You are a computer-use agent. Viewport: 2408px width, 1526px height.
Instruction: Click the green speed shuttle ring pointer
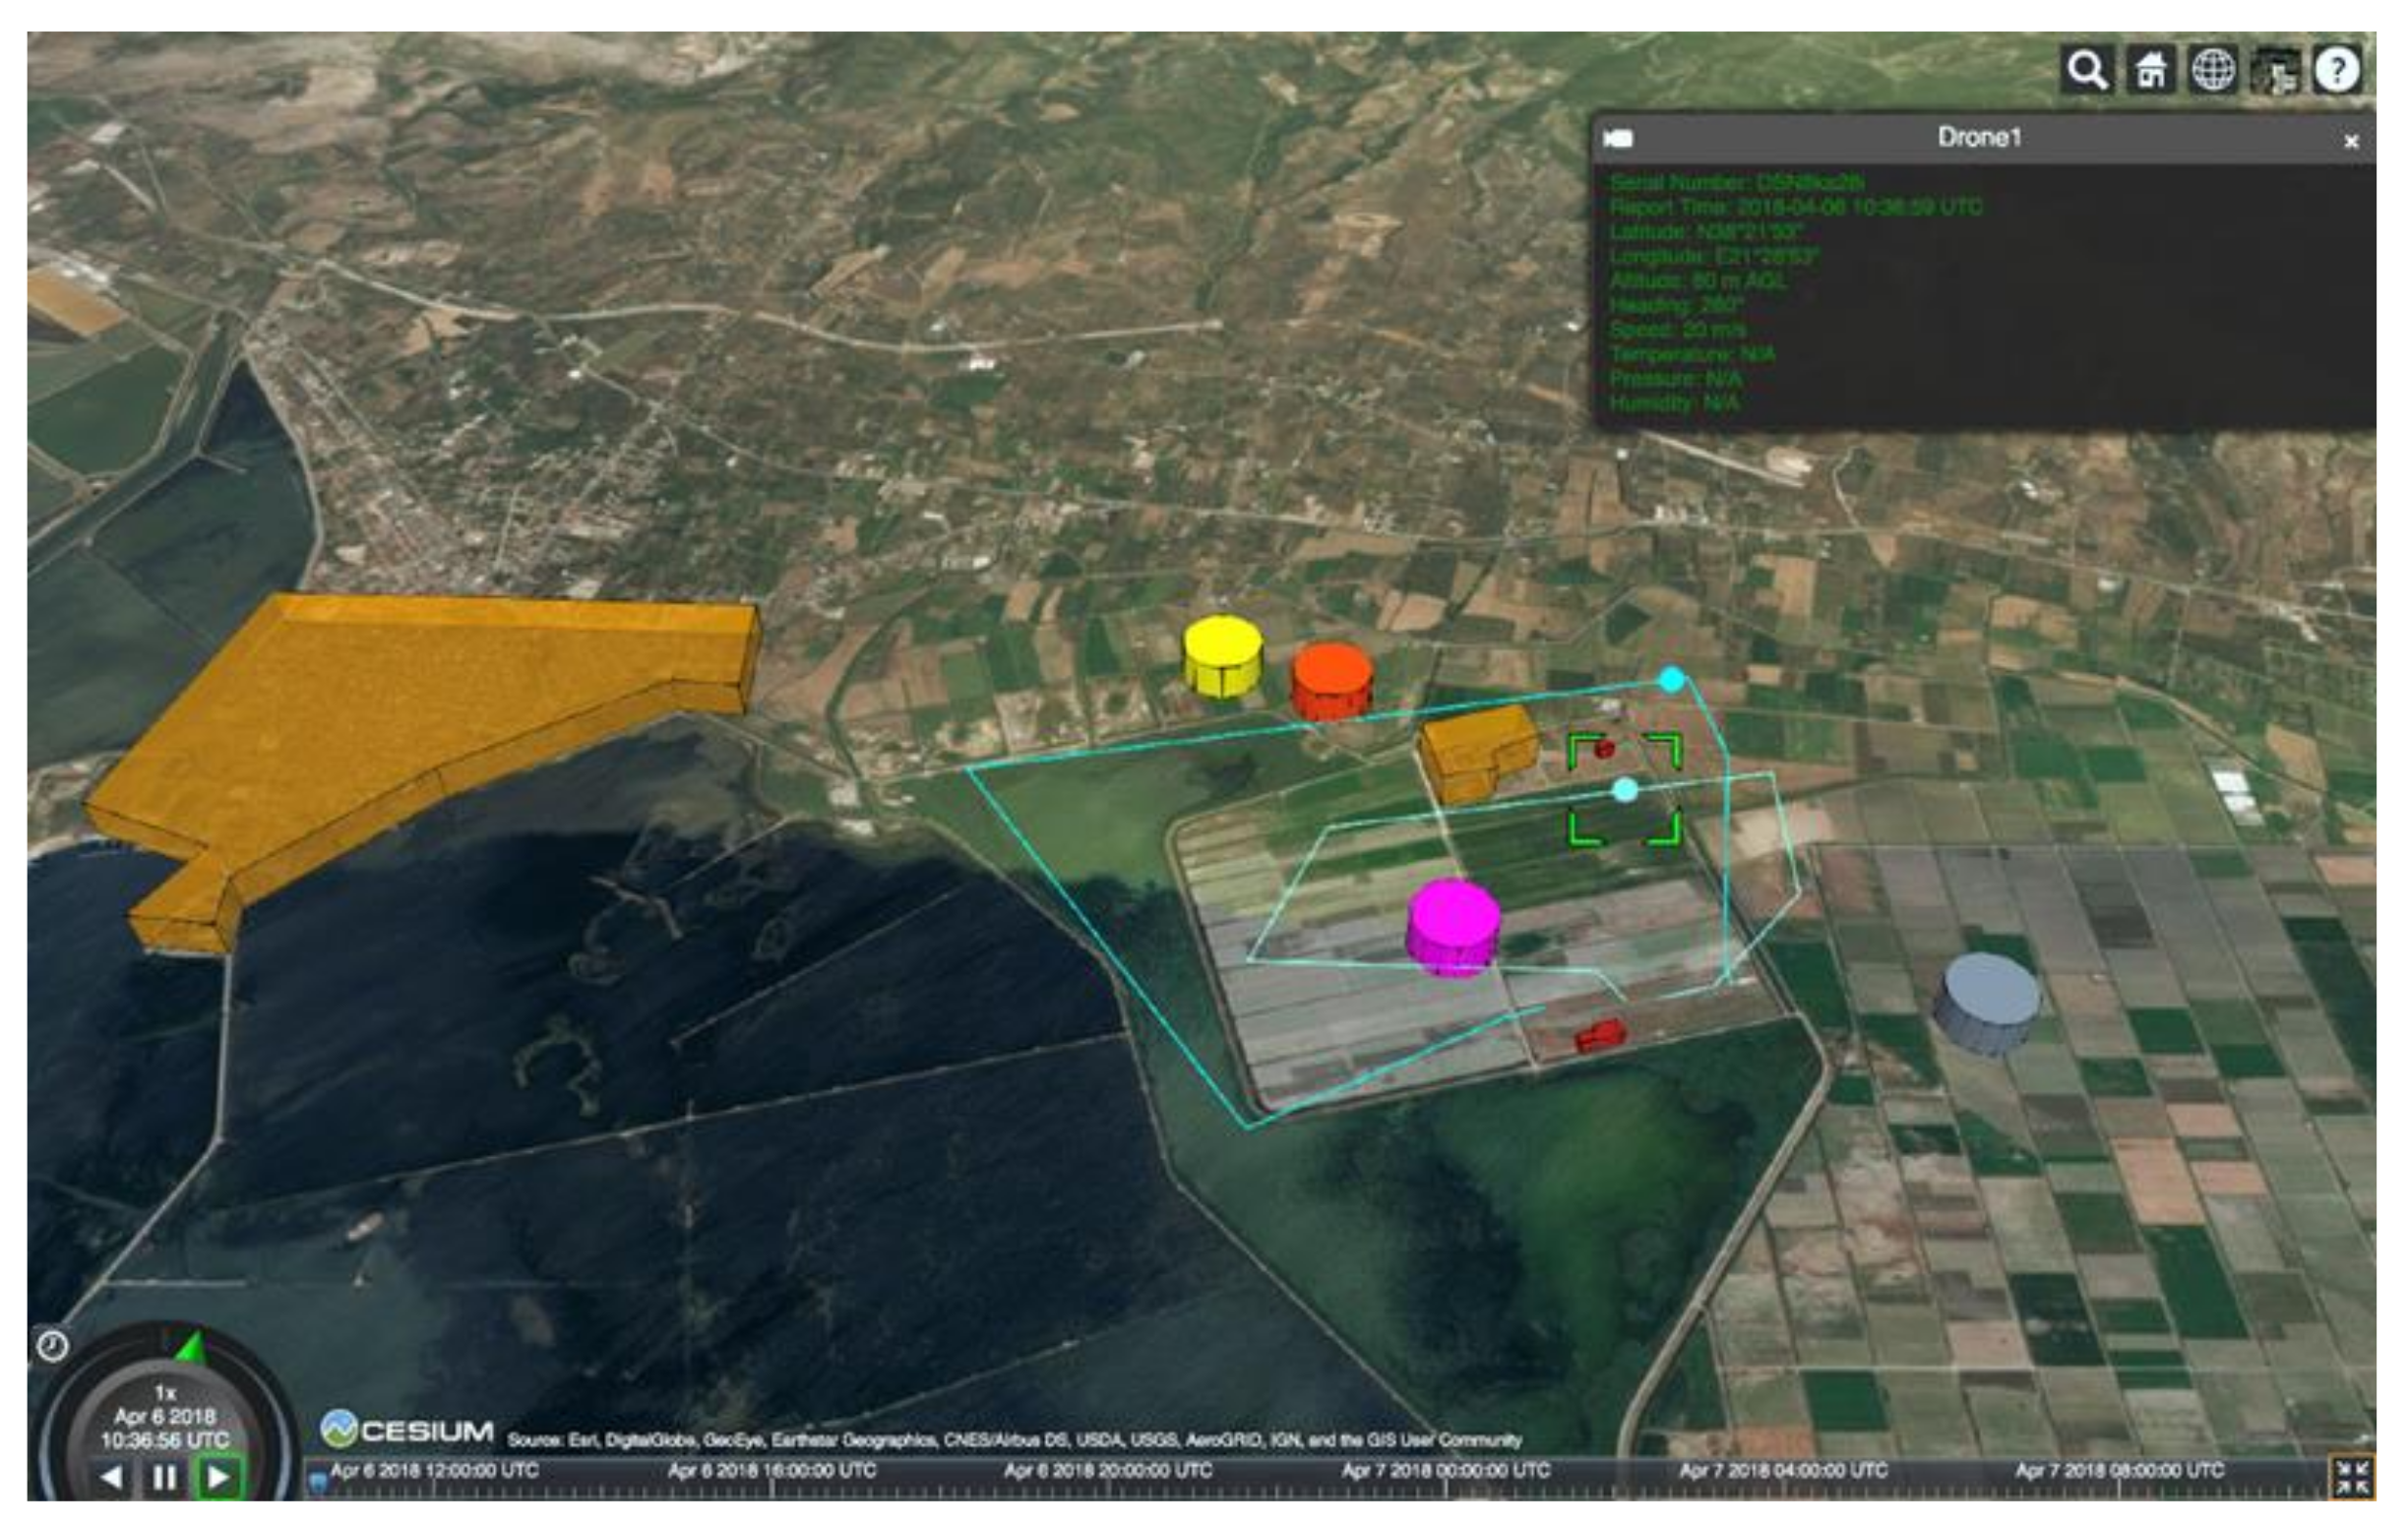tap(190, 1349)
